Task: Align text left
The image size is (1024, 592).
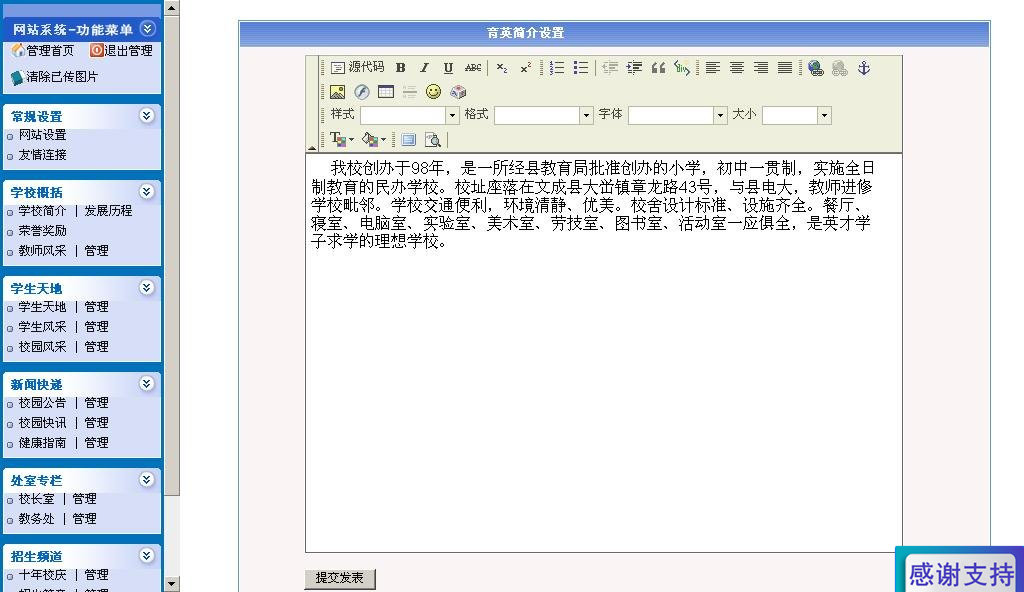Action: (712, 67)
